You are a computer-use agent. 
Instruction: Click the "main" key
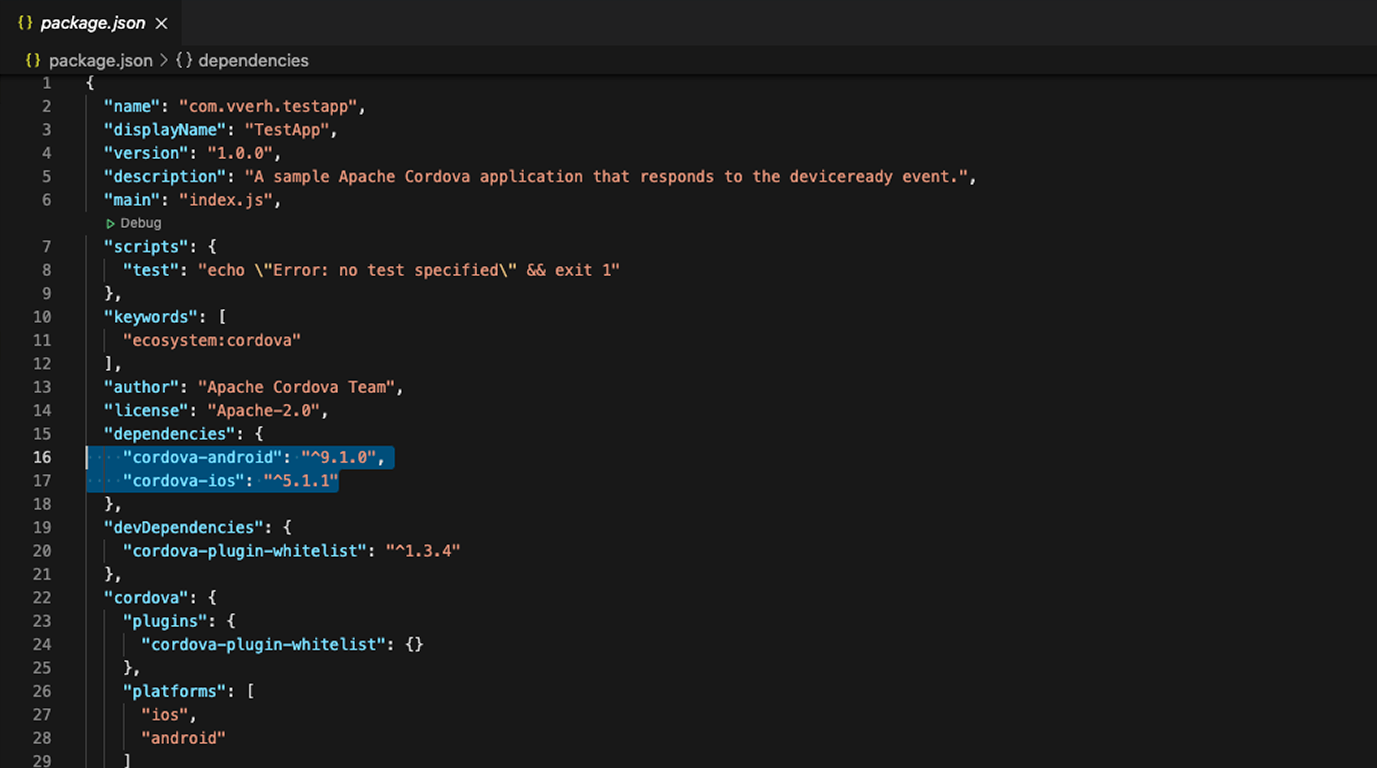click(x=132, y=200)
